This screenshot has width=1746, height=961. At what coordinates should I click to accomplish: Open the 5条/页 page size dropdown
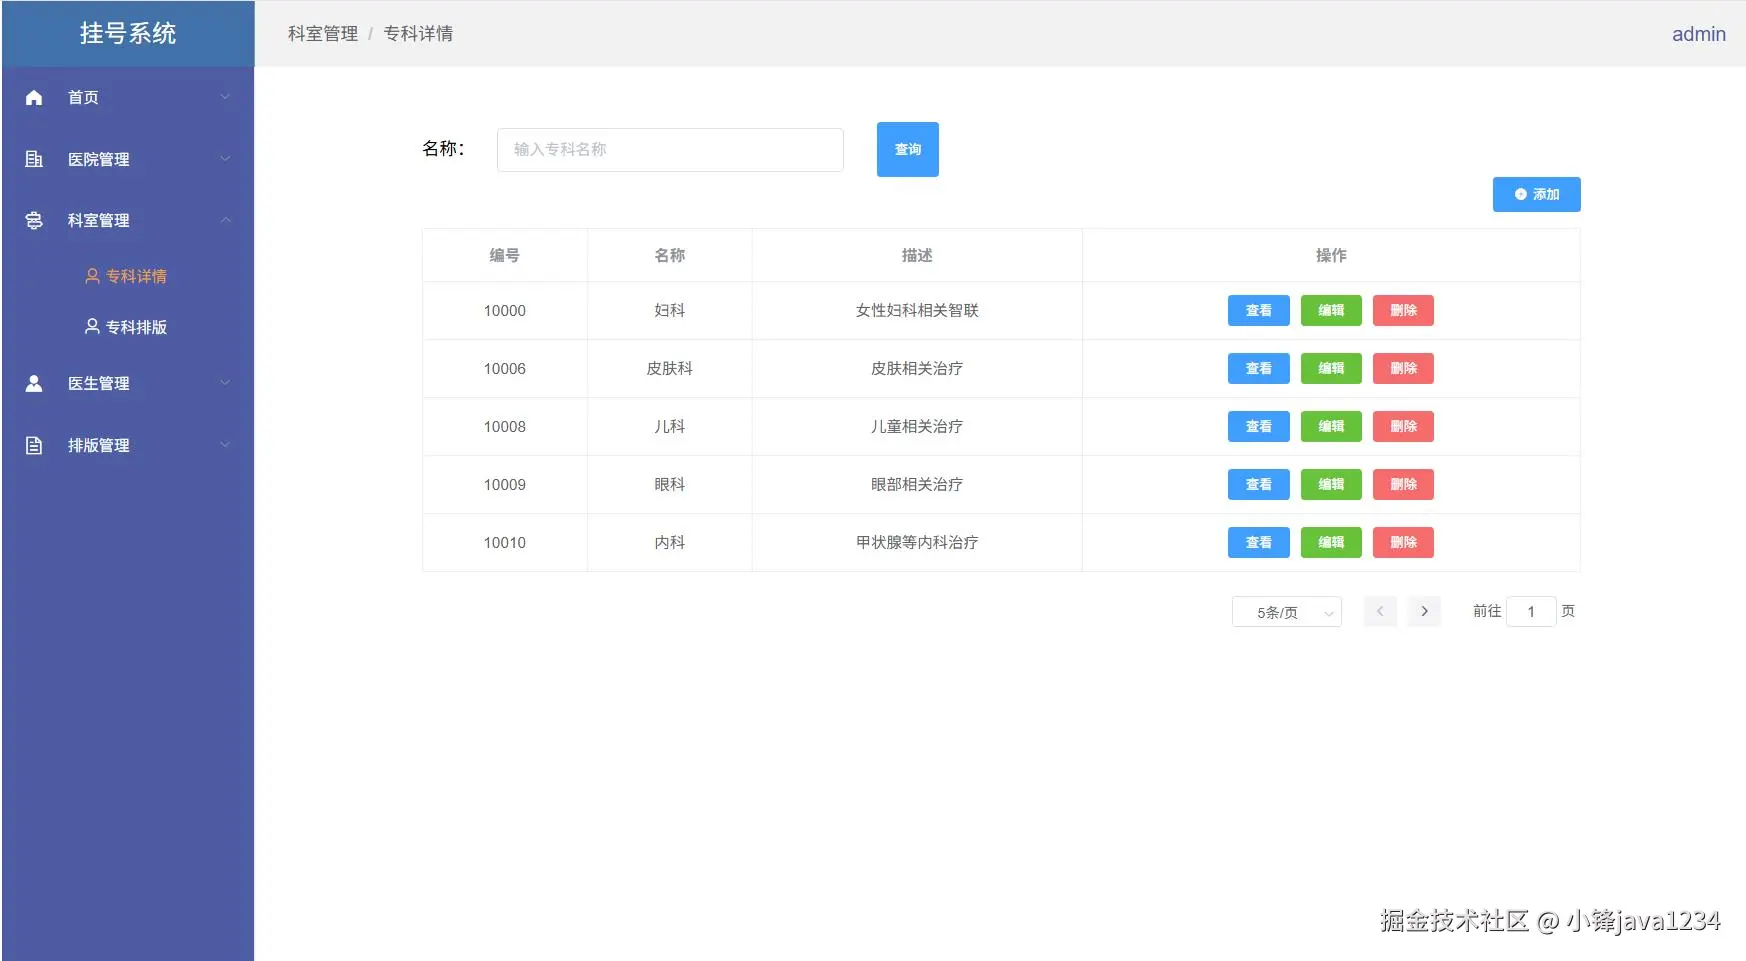(x=1287, y=612)
